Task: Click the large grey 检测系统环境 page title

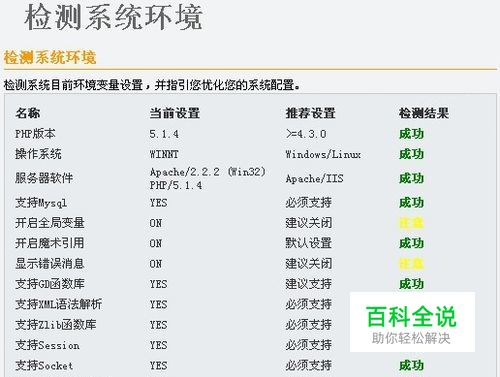Action: 114,17
